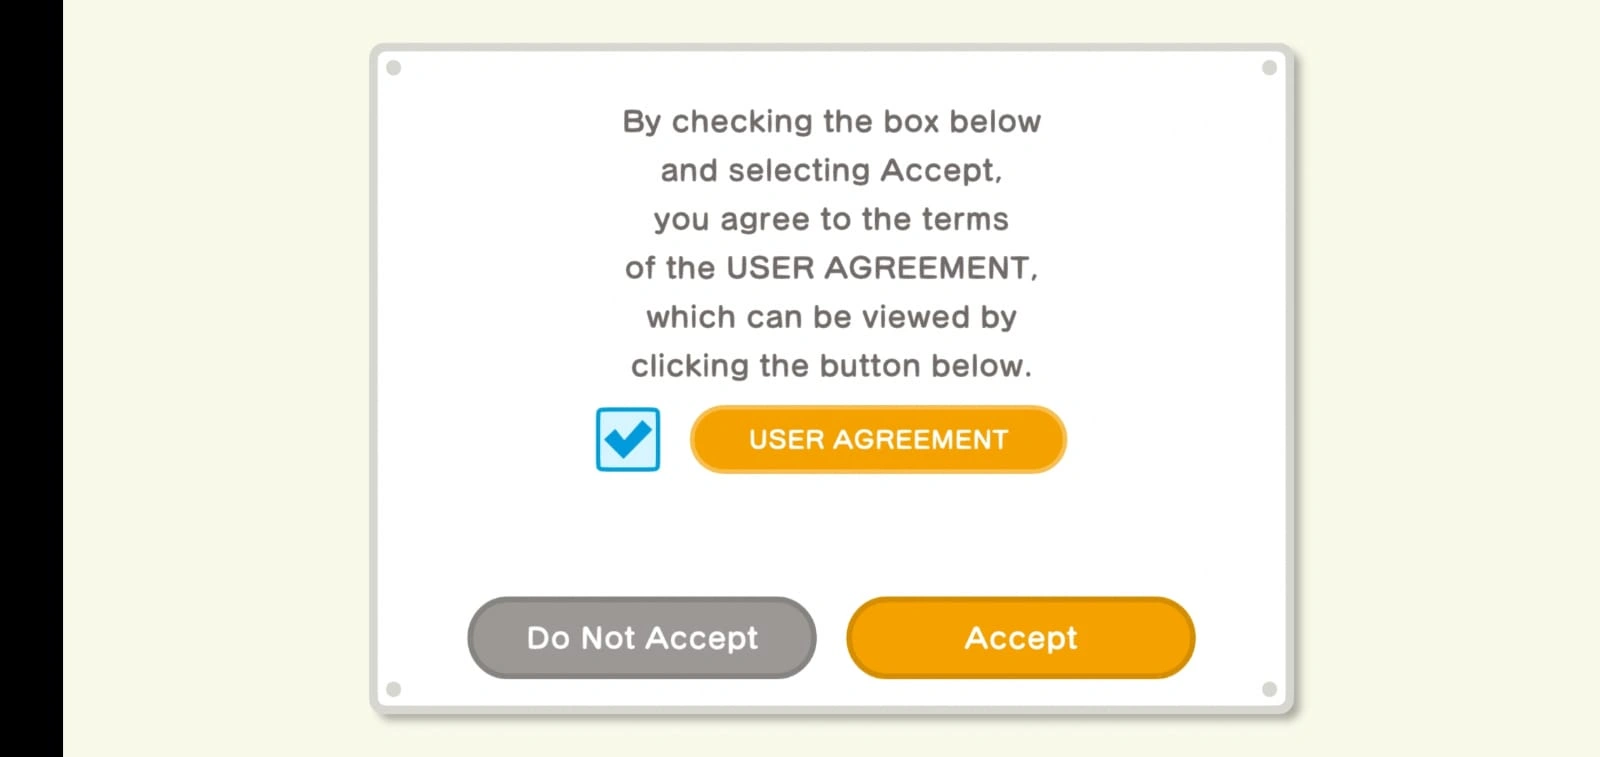This screenshot has height=757, width=1600.
Task: Click the "you agree to the terms" line
Action: (831, 220)
